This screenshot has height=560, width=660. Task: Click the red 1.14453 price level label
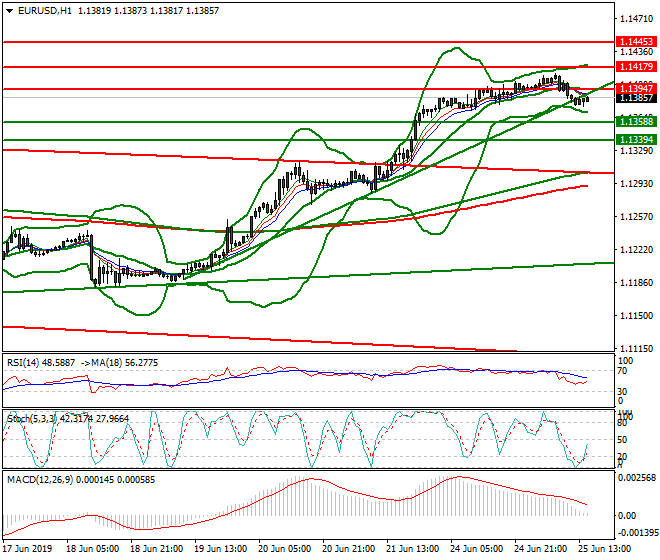pos(636,42)
